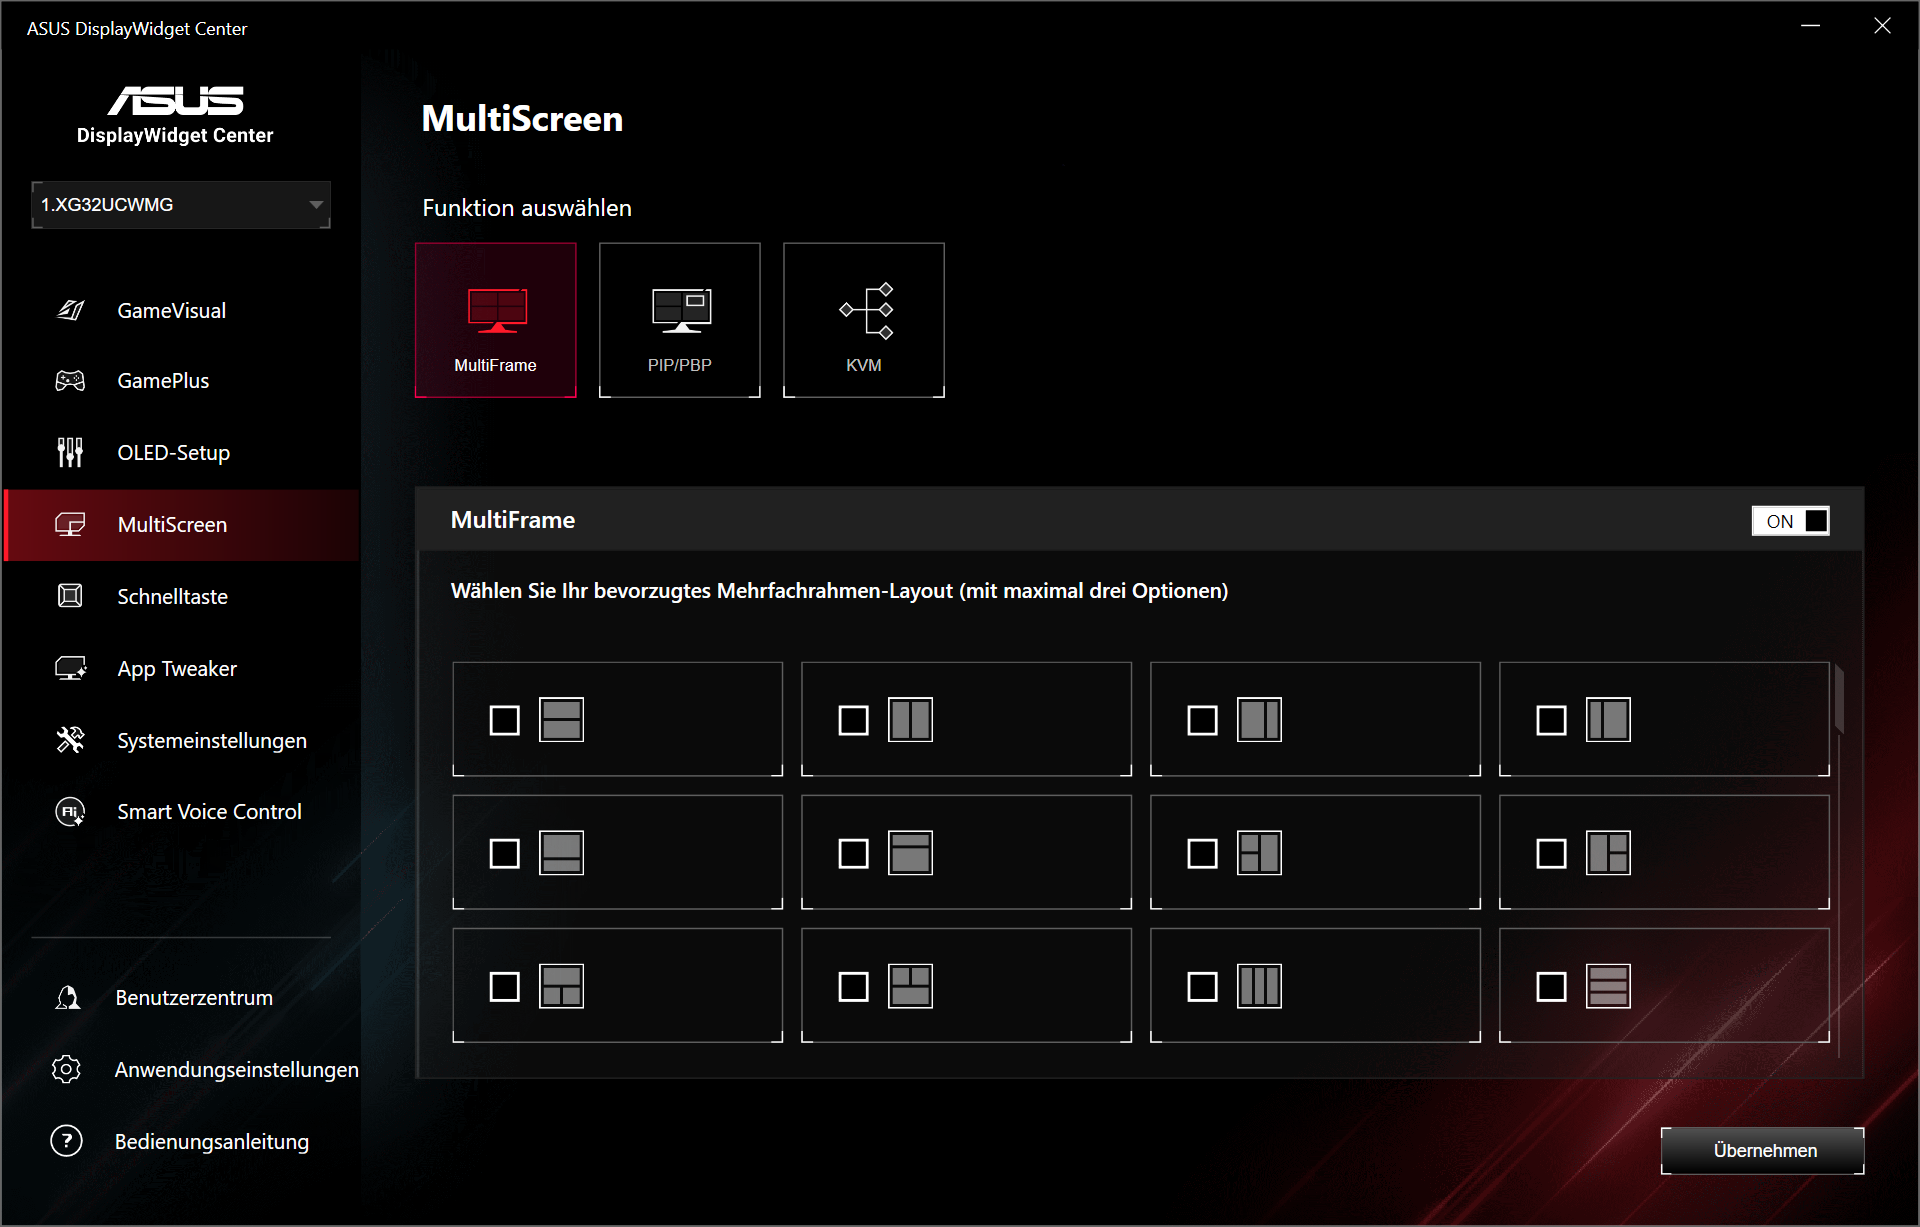
Task: Click the layout list scrollbar handle
Action: (x=1838, y=700)
